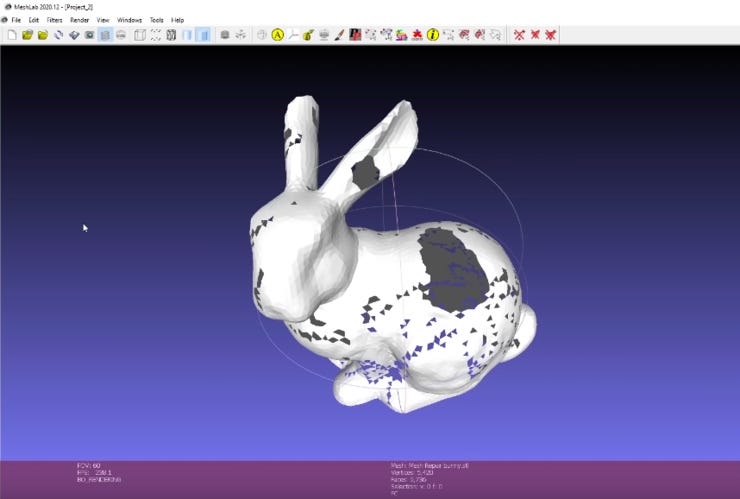Click the faded face selection icon
Screen dimensions: 740x499
(x=495, y=34)
